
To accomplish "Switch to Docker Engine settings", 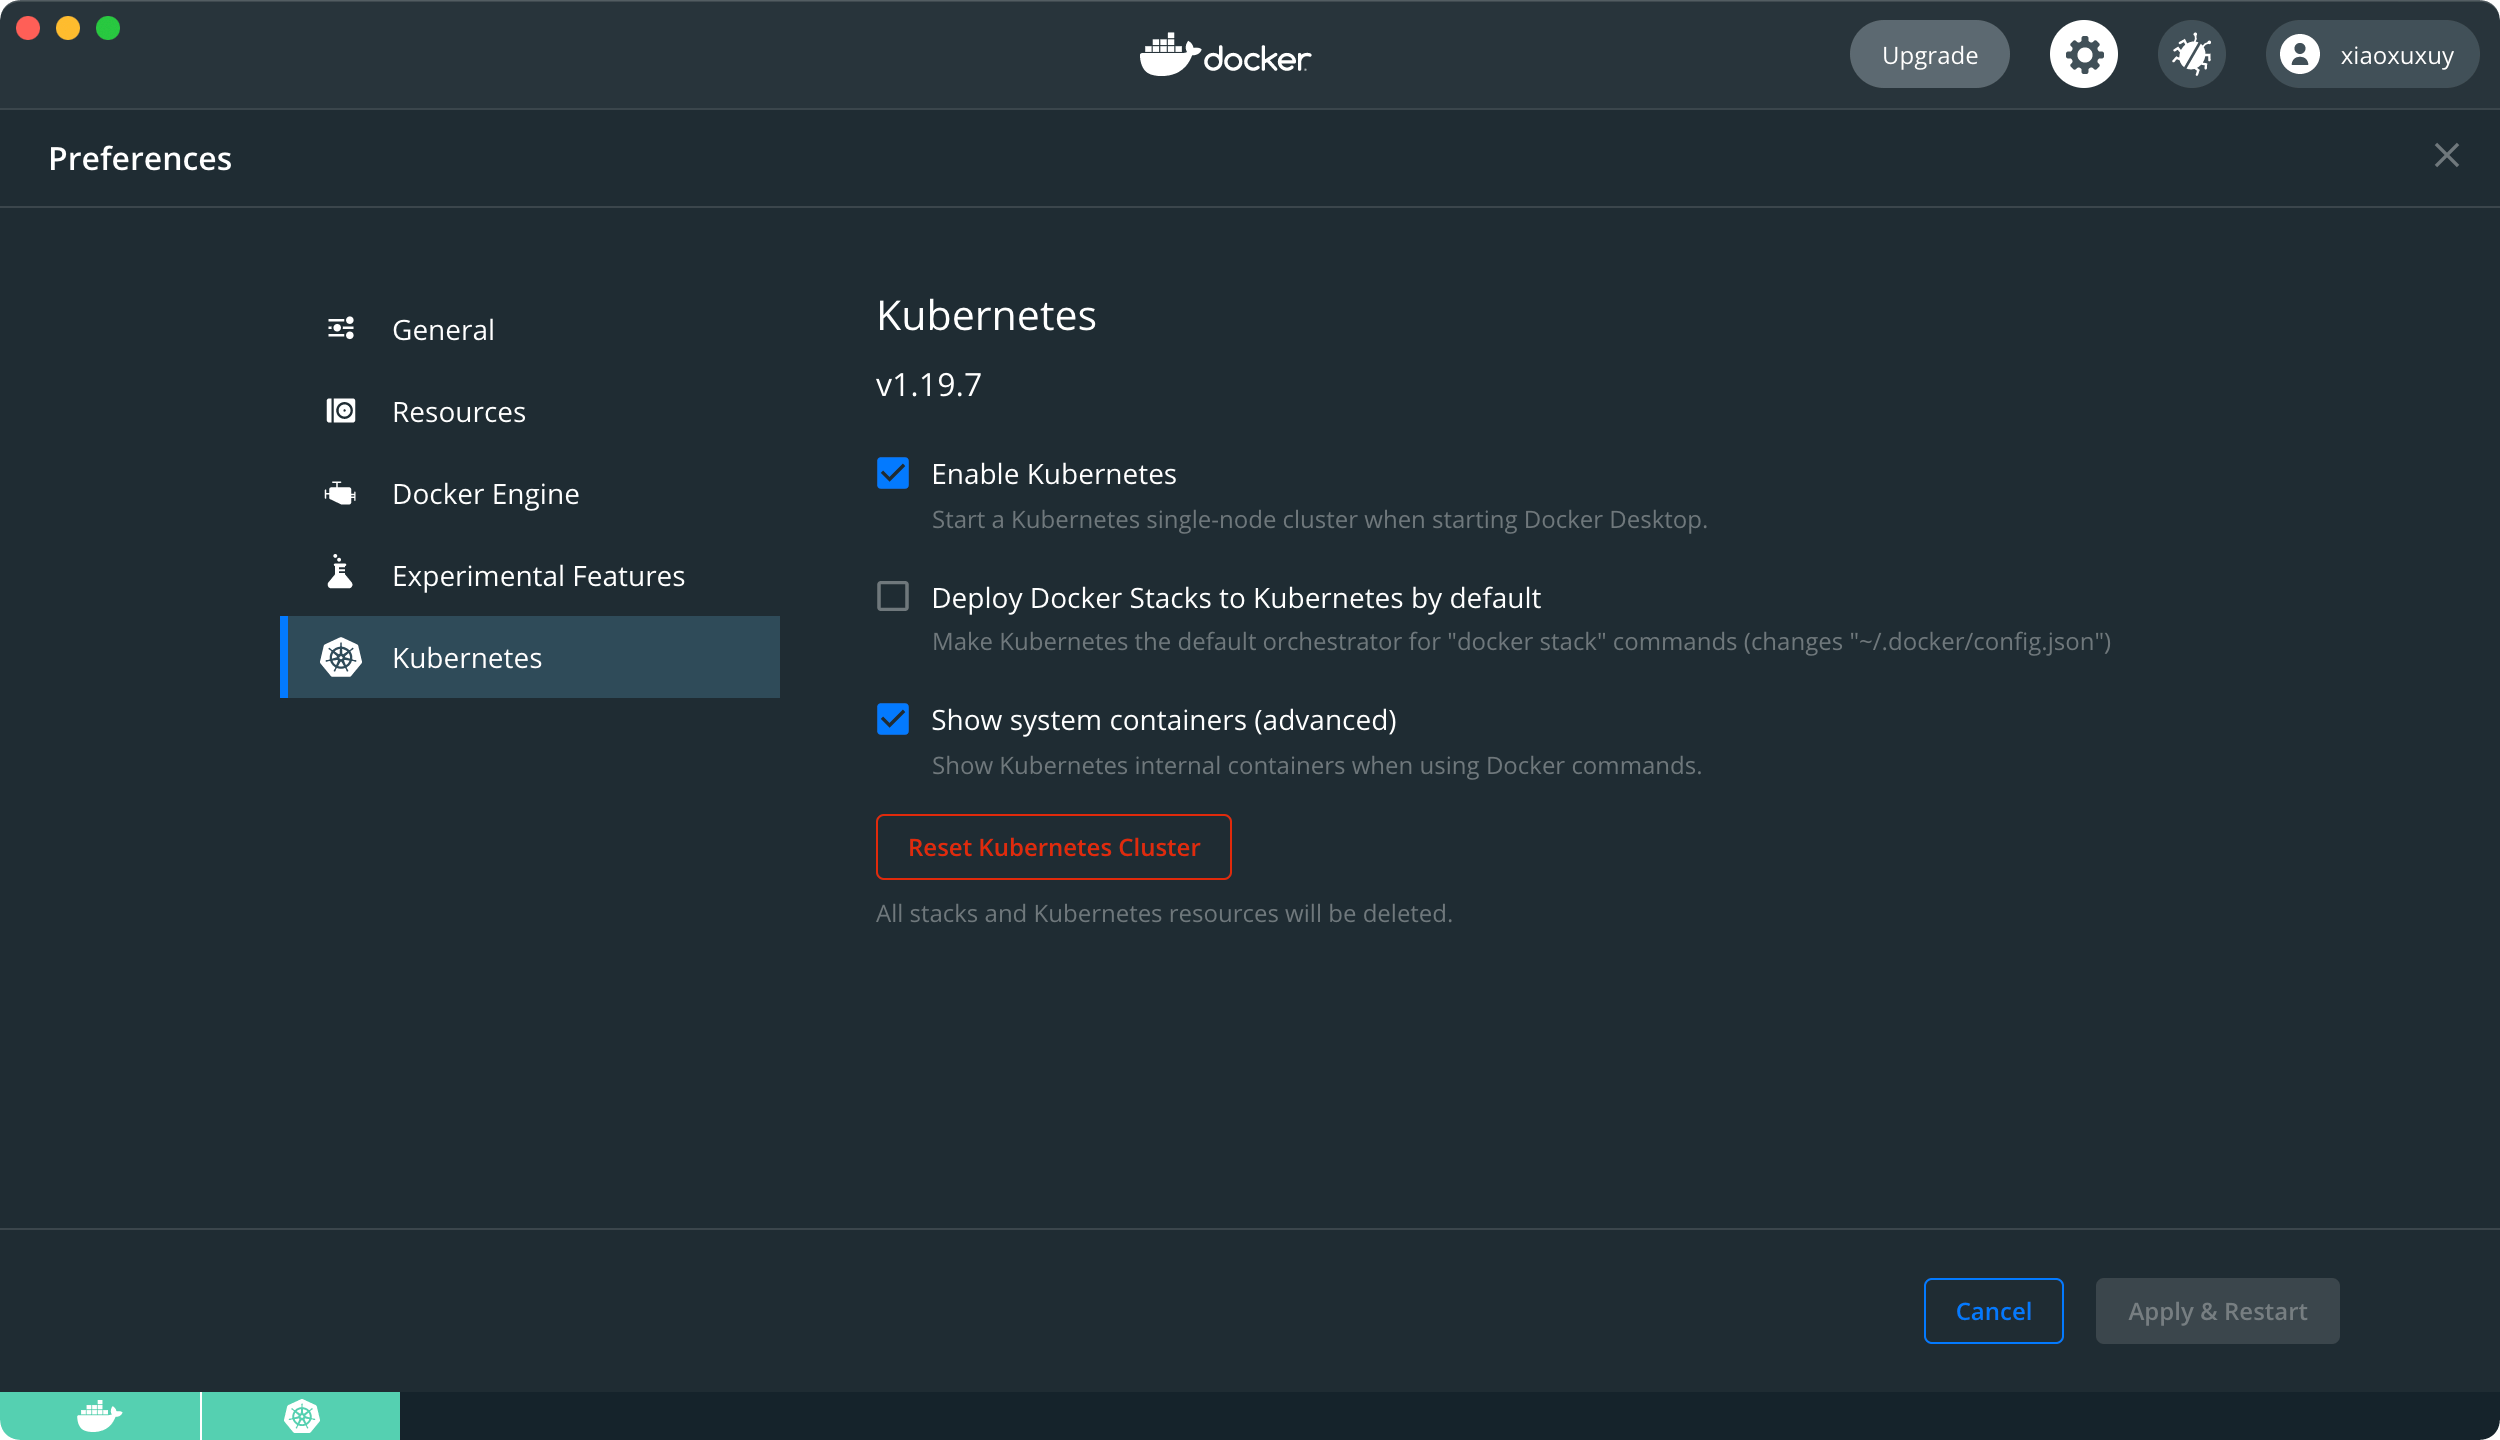I will tap(486, 494).
